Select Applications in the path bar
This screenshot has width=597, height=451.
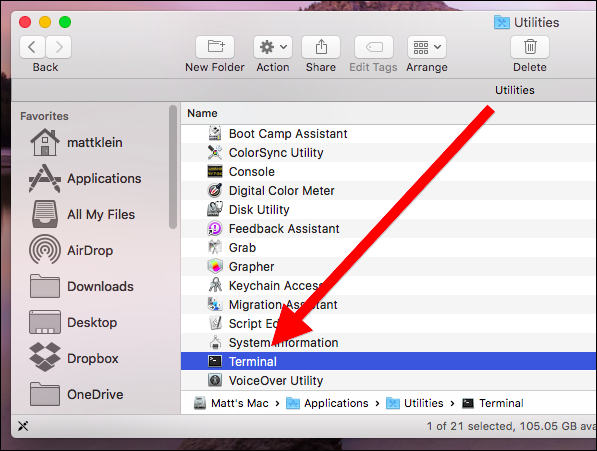pyautogui.click(x=327, y=403)
